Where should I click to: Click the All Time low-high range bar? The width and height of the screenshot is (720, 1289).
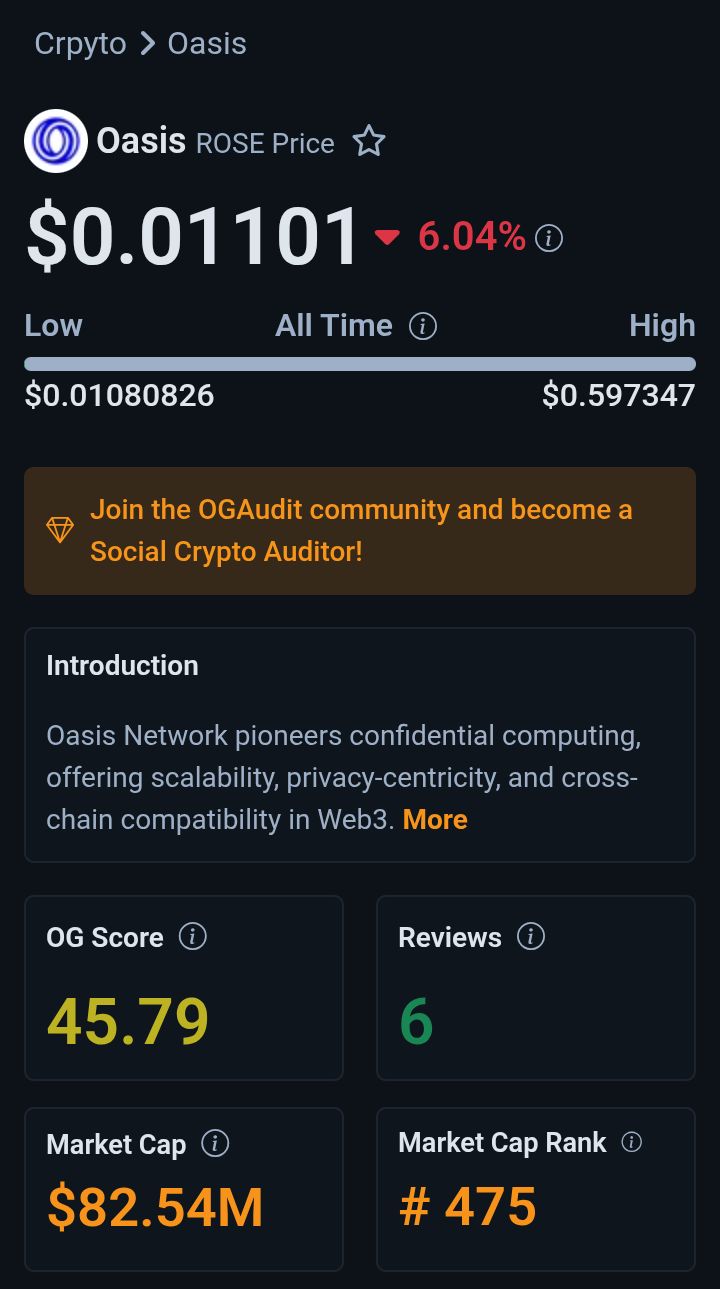(360, 364)
